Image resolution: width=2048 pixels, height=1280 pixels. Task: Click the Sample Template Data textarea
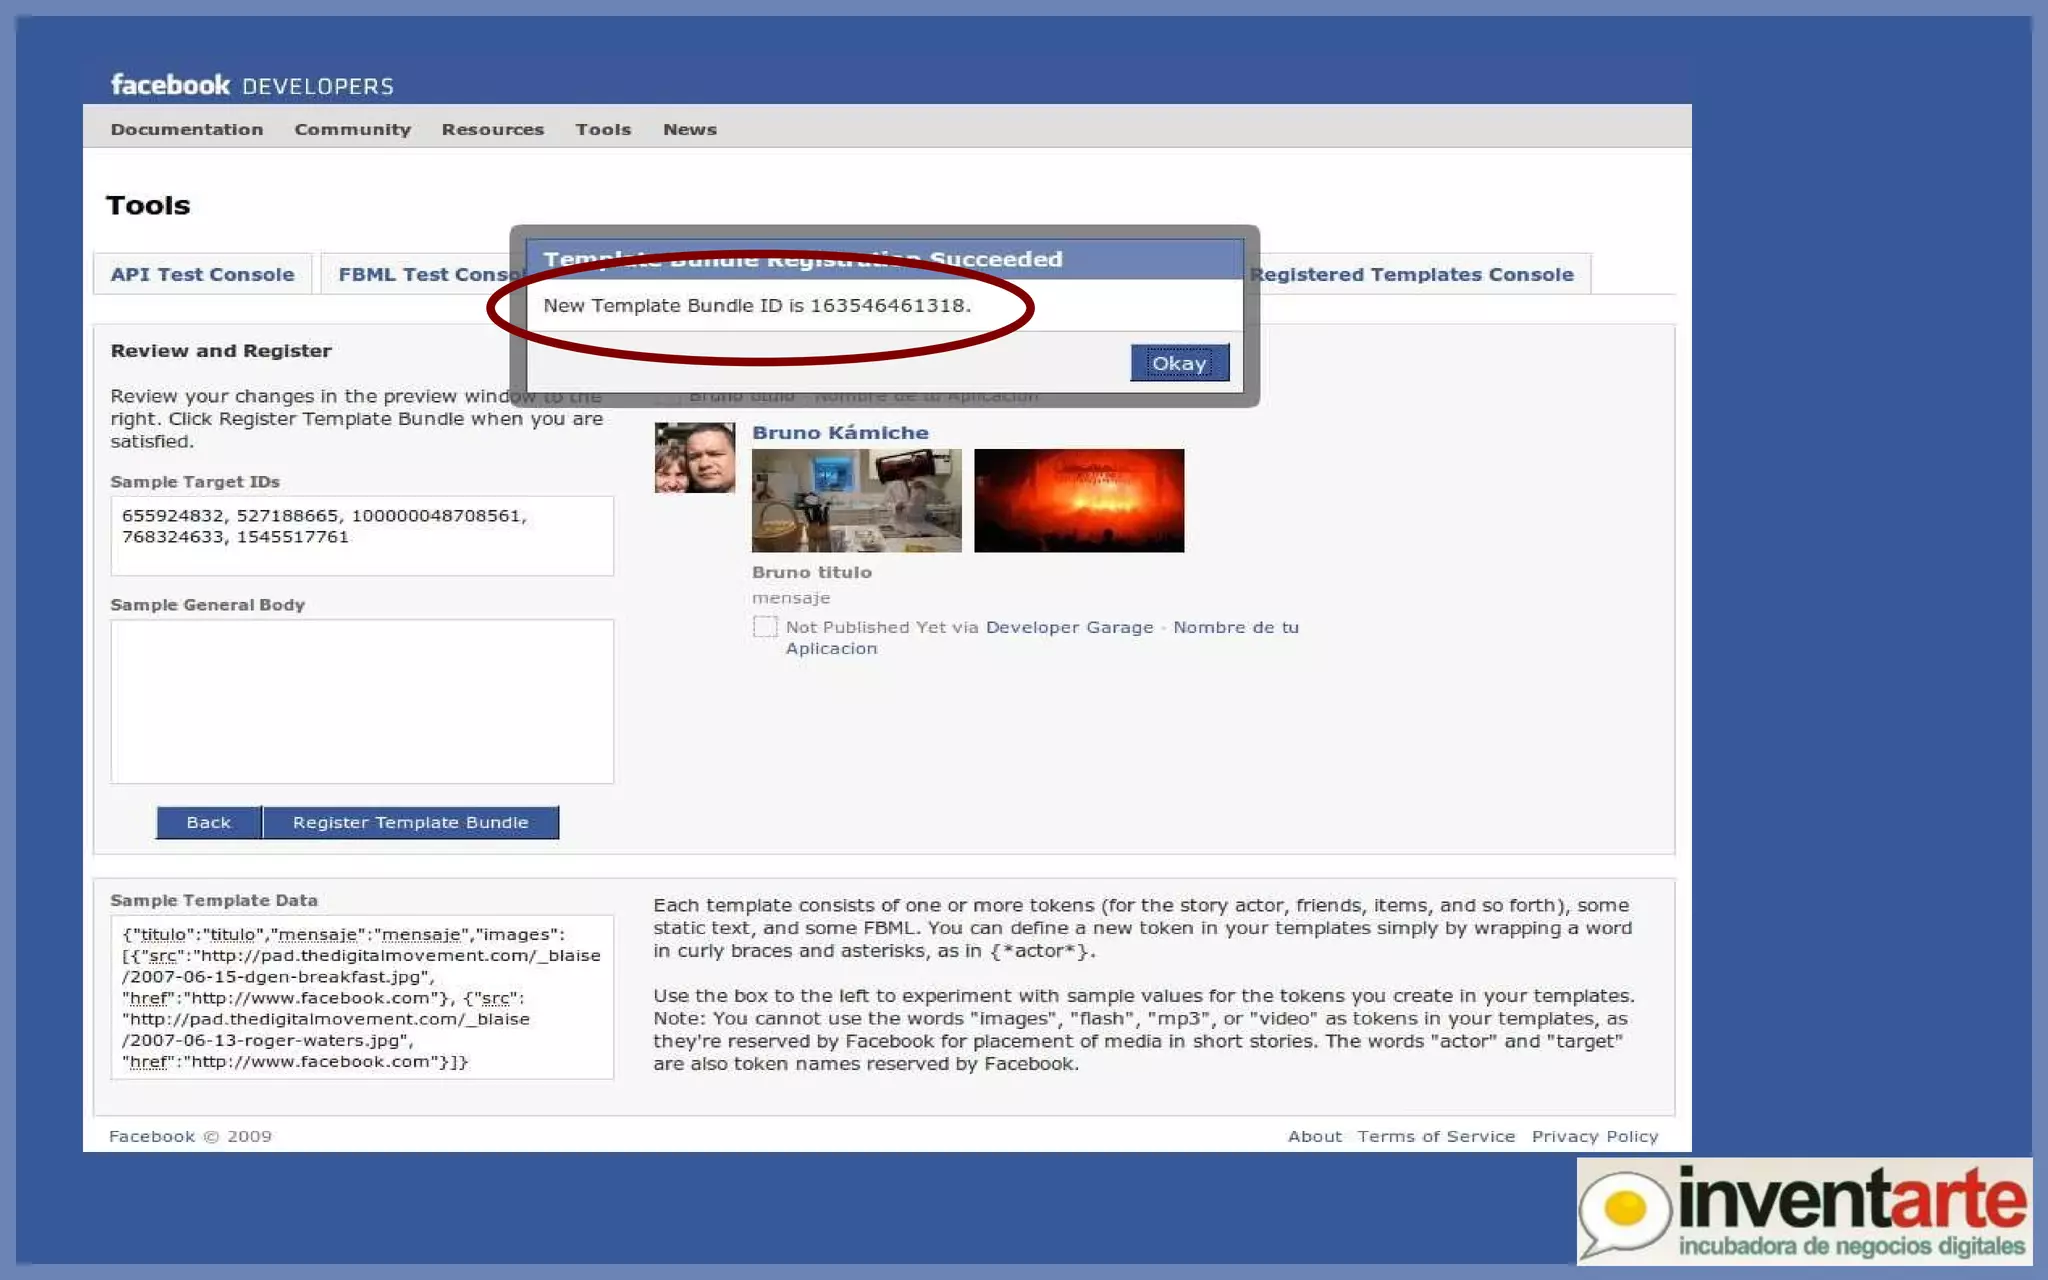362,997
